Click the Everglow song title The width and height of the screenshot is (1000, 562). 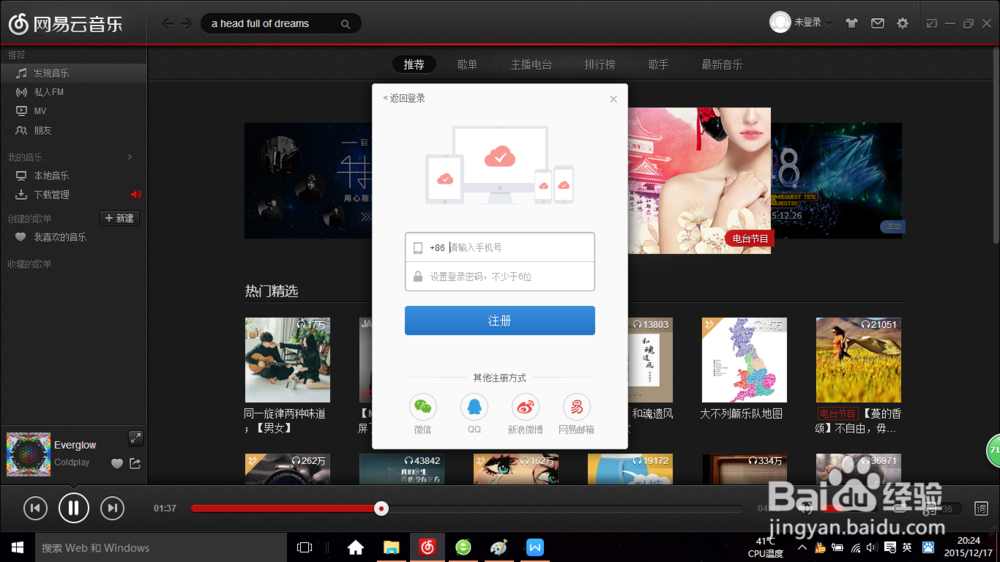[x=75, y=445]
